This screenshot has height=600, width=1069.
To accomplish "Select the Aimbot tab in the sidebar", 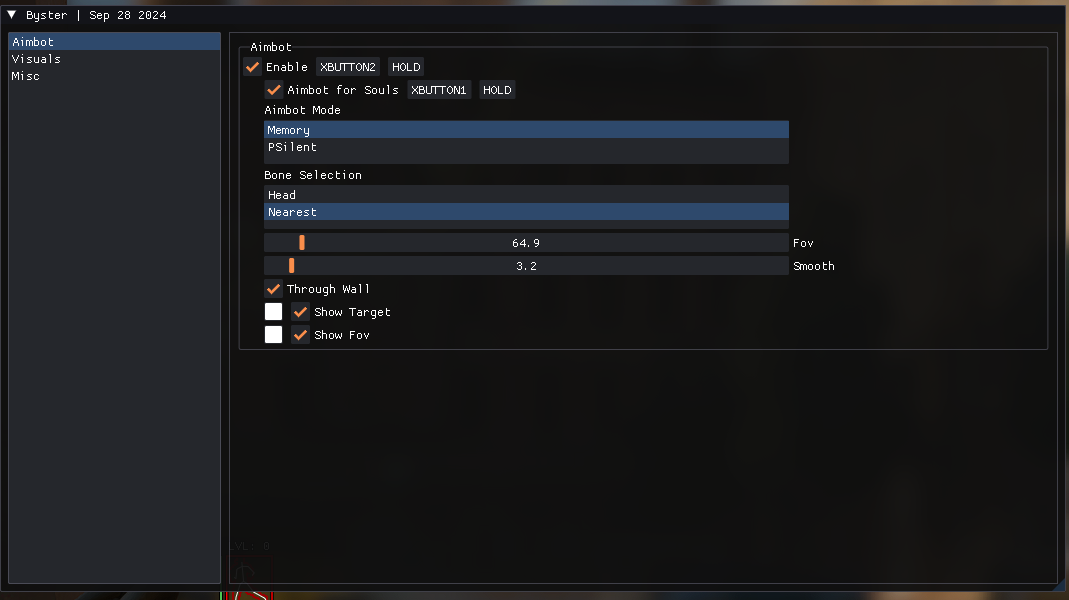I will pyautogui.click(x=115, y=42).
